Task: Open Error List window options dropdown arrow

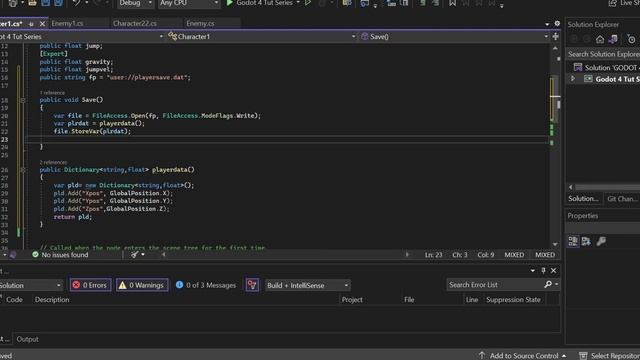Action: pos(533,271)
